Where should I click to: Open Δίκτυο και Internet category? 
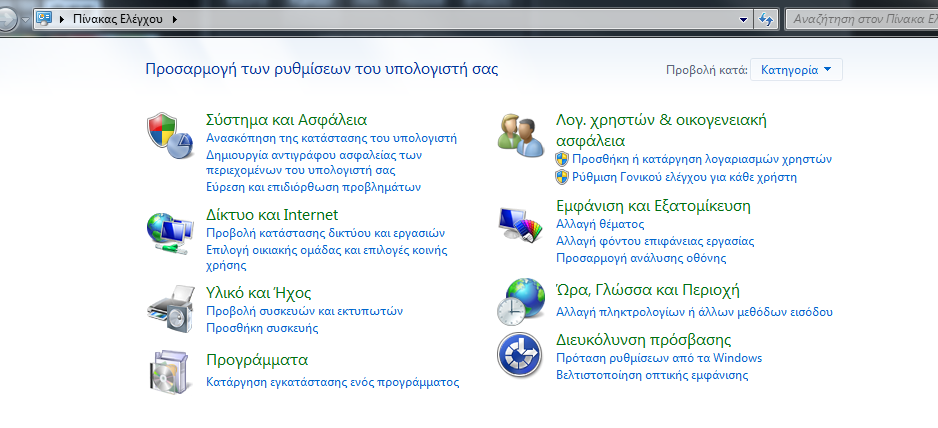click(272, 214)
